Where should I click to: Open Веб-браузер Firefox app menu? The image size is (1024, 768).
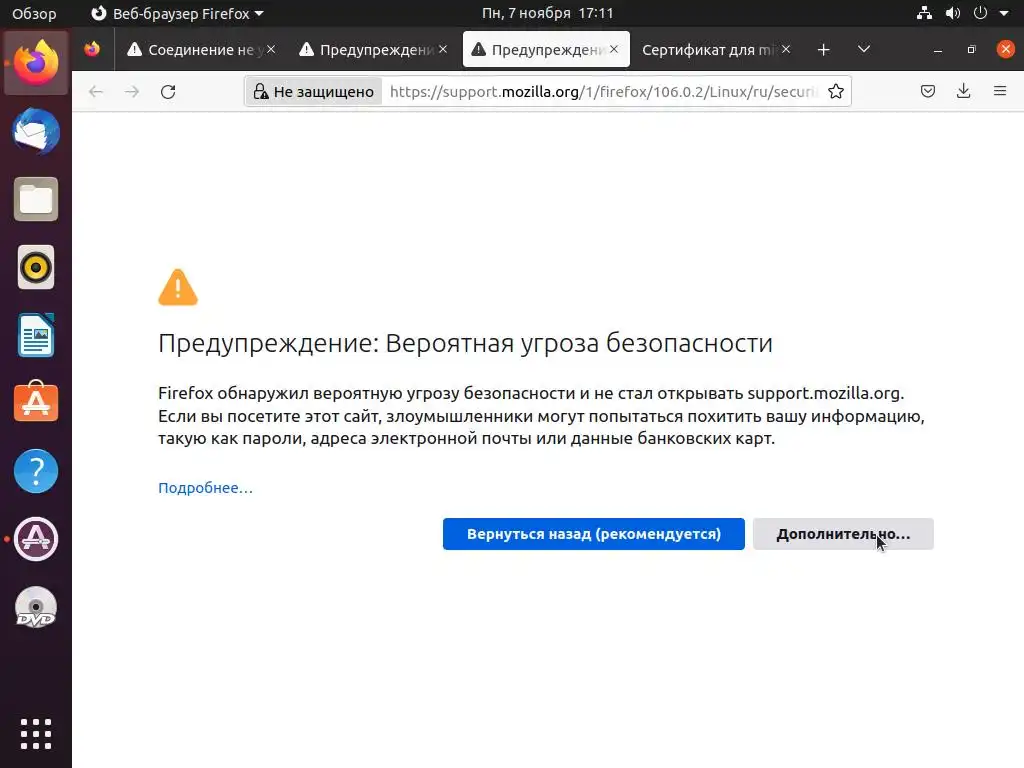click(x=177, y=13)
